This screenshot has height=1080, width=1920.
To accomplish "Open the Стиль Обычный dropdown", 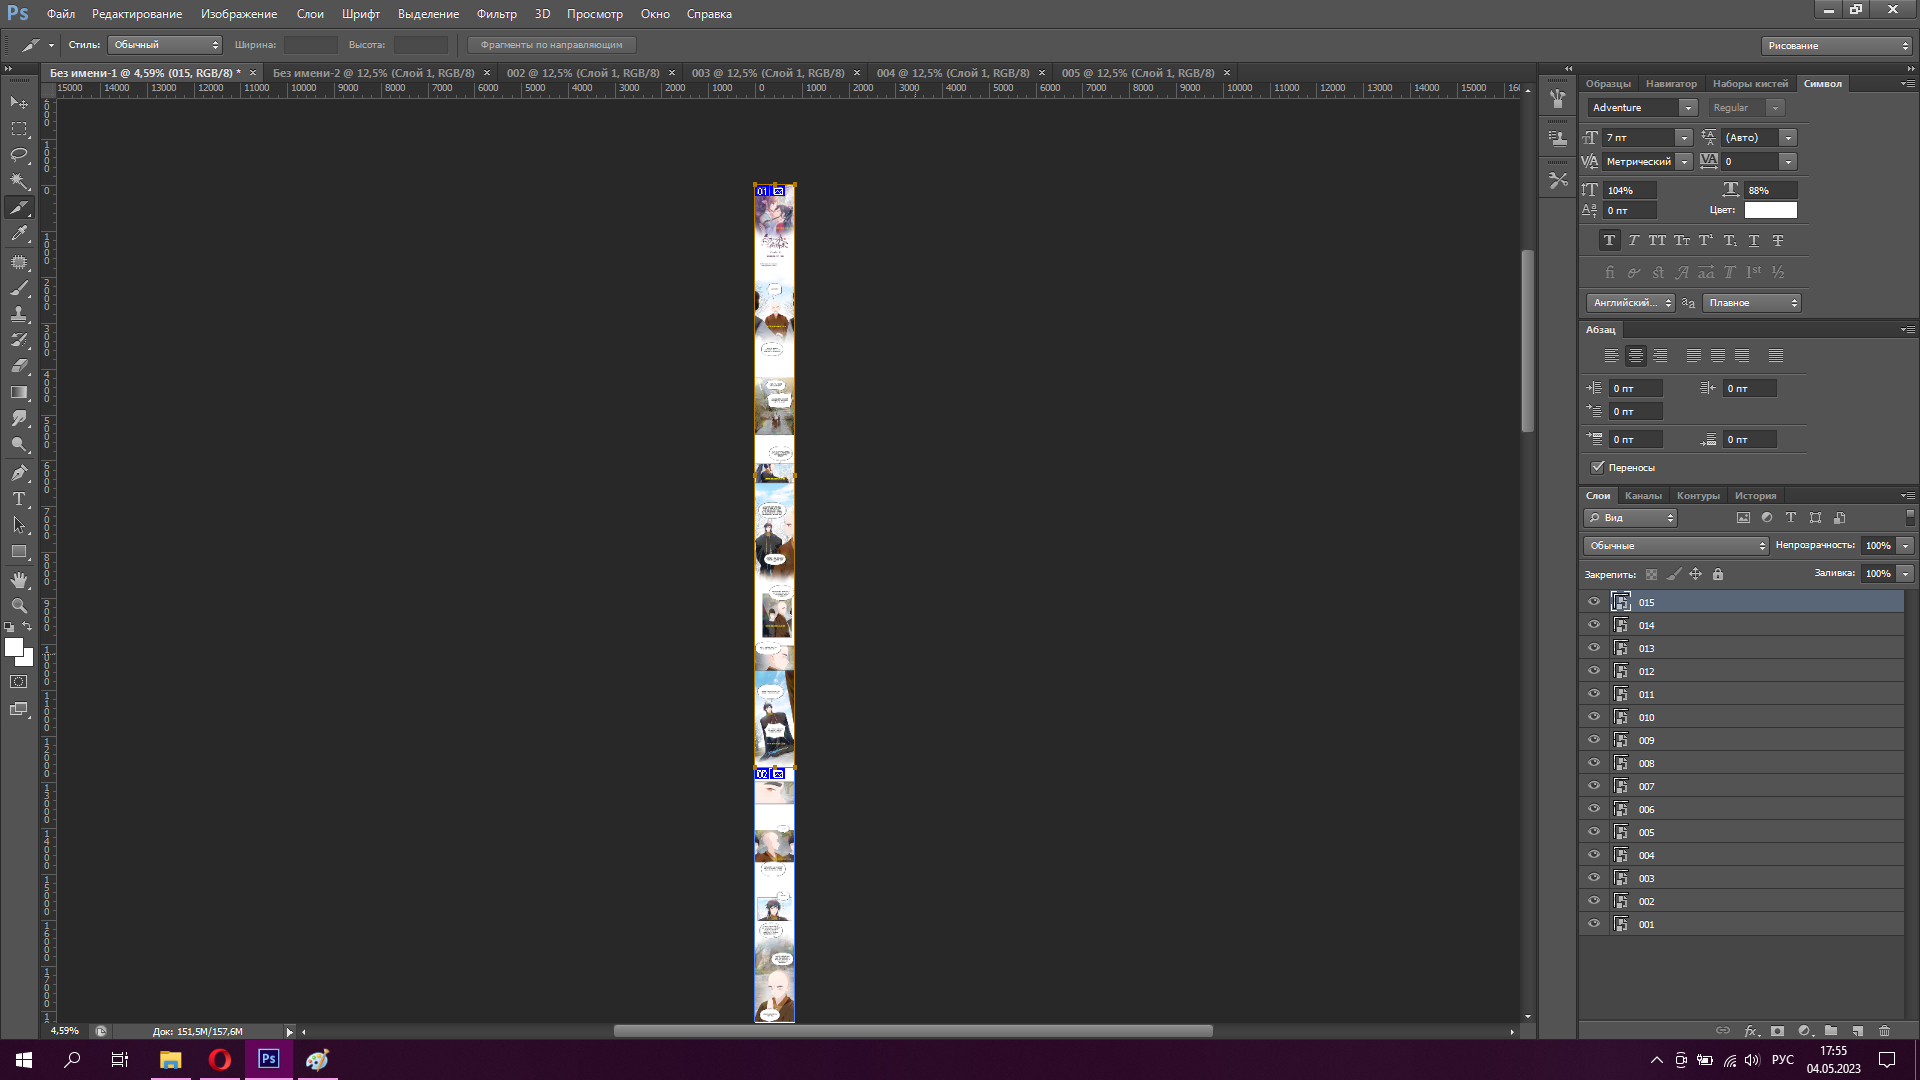I will pos(165,45).
